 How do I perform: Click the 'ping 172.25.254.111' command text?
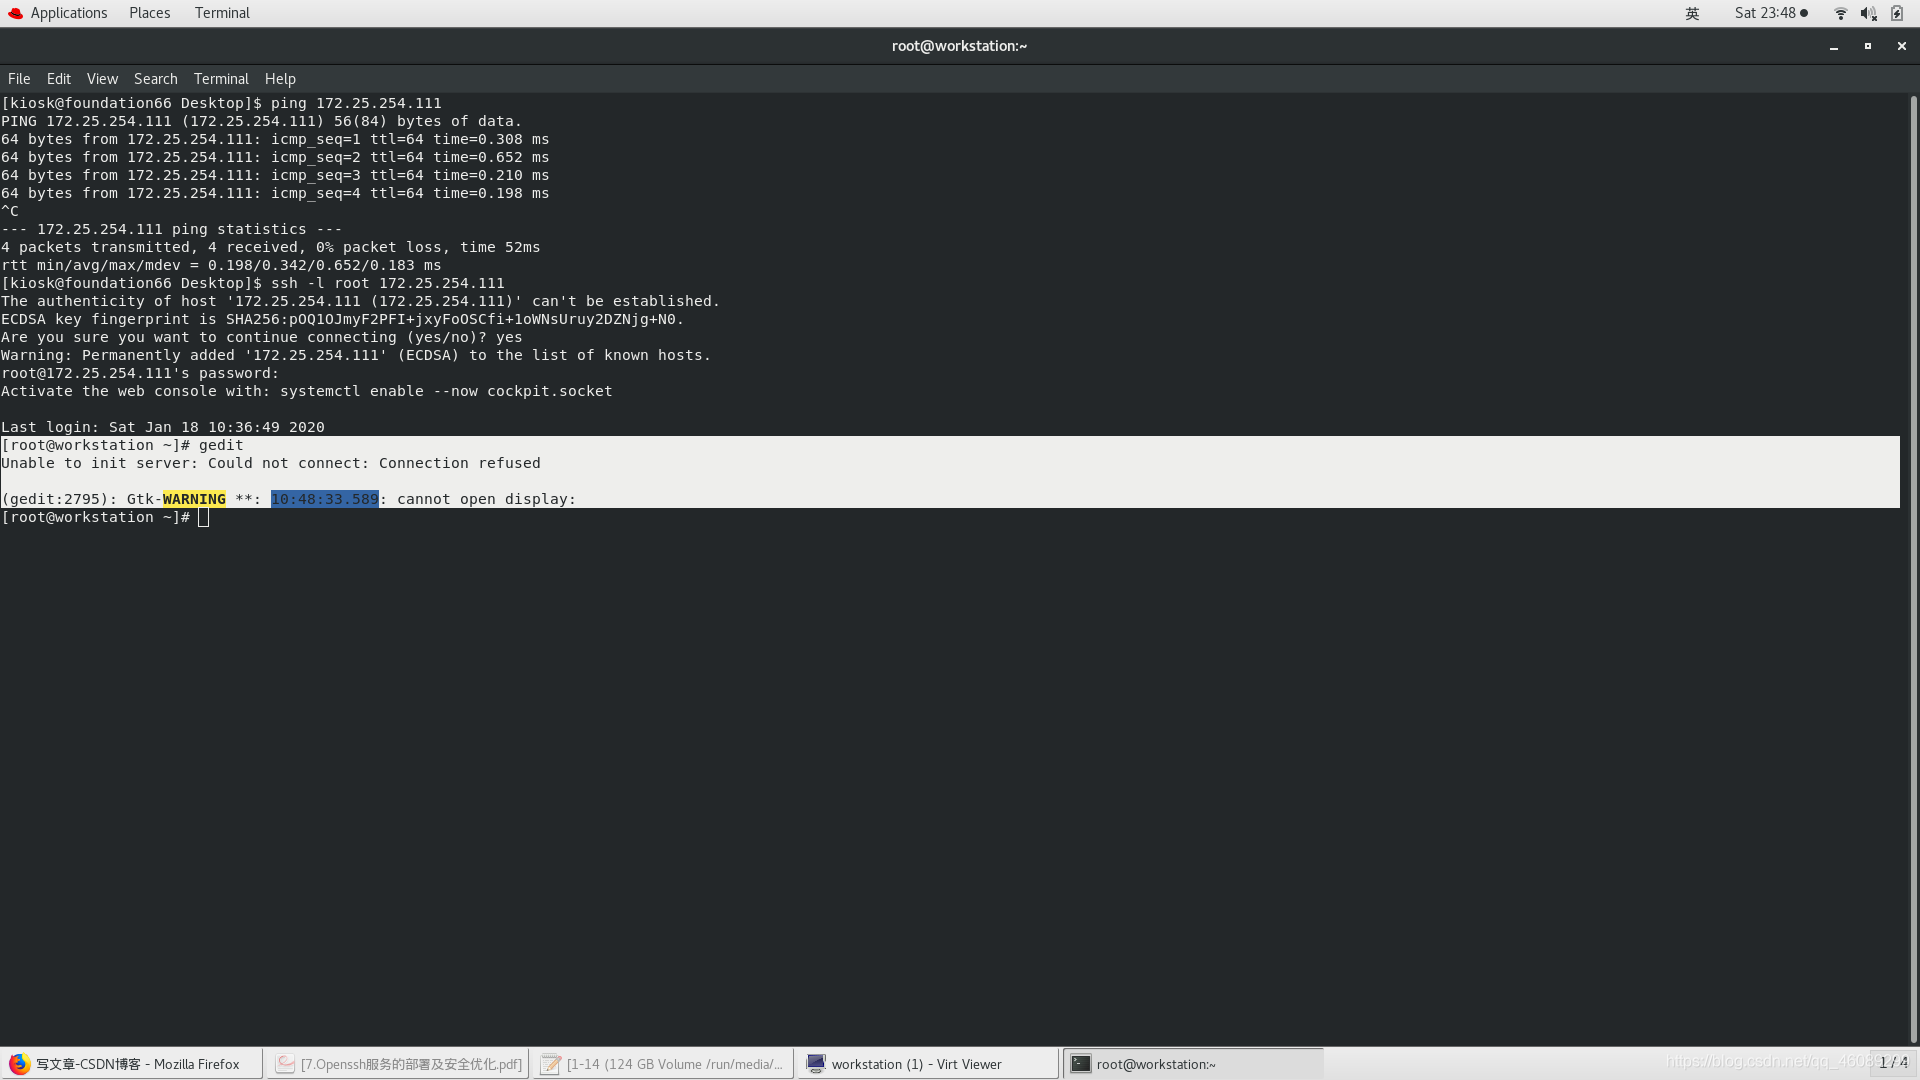point(356,103)
